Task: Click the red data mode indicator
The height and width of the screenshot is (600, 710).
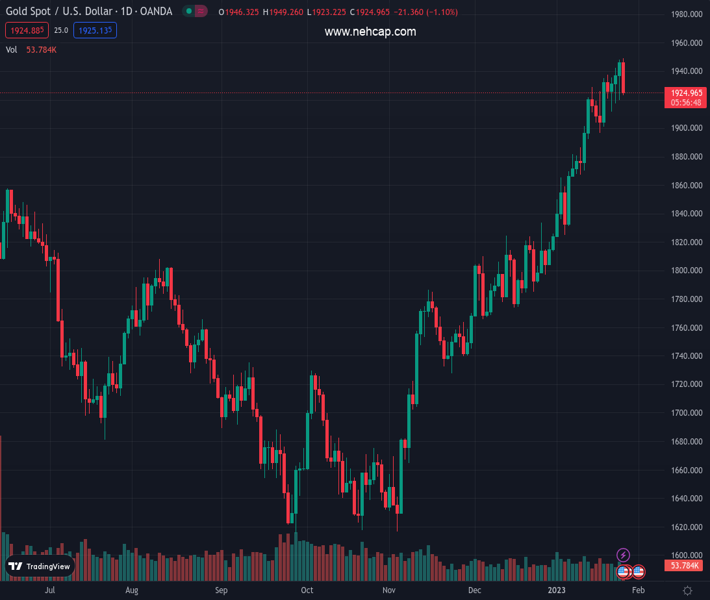Action: (201, 12)
